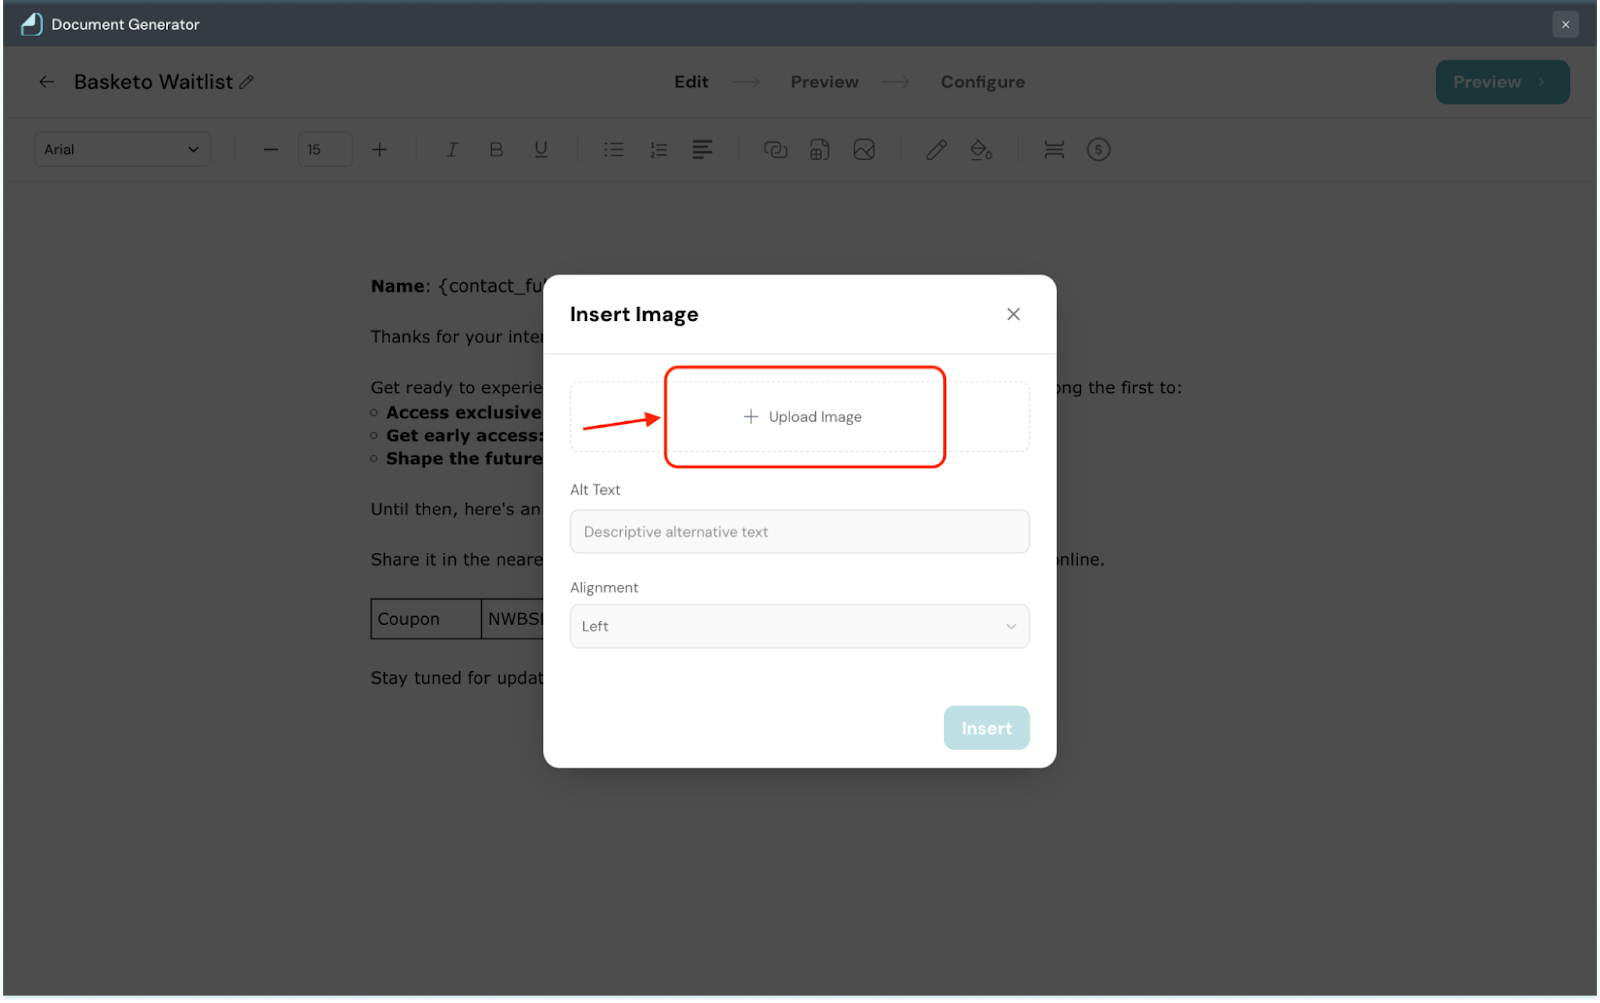This screenshot has height=1003, width=1600.
Task: Click the insert image toolbar icon
Action: [864, 150]
